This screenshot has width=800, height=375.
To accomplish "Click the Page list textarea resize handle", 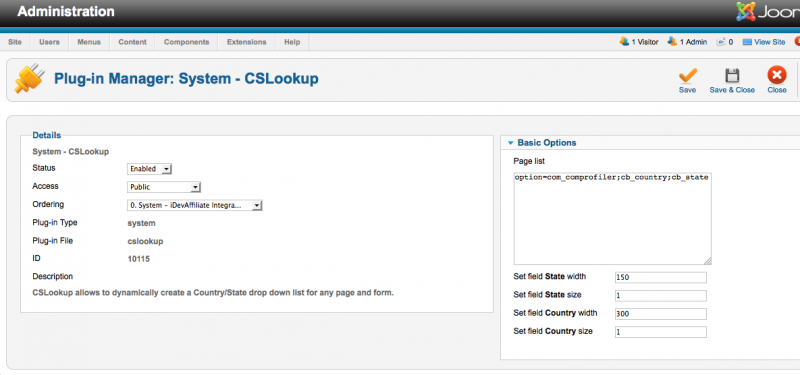I will click(x=707, y=261).
